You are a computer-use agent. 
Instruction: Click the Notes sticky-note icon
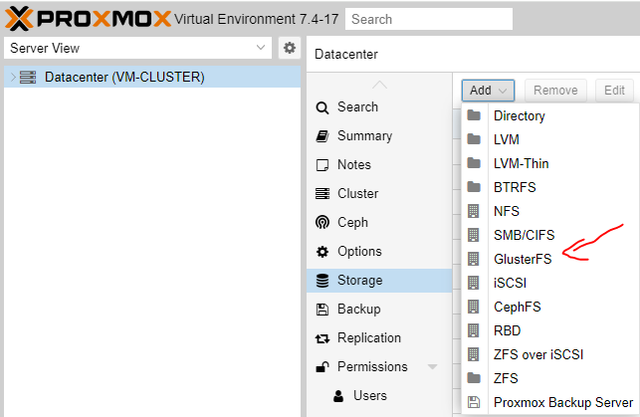point(322,165)
